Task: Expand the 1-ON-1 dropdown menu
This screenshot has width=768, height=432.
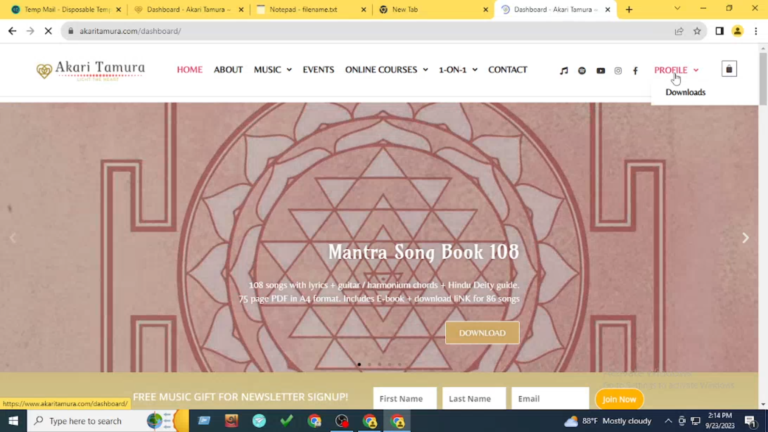Action: pyautogui.click(x=458, y=70)
